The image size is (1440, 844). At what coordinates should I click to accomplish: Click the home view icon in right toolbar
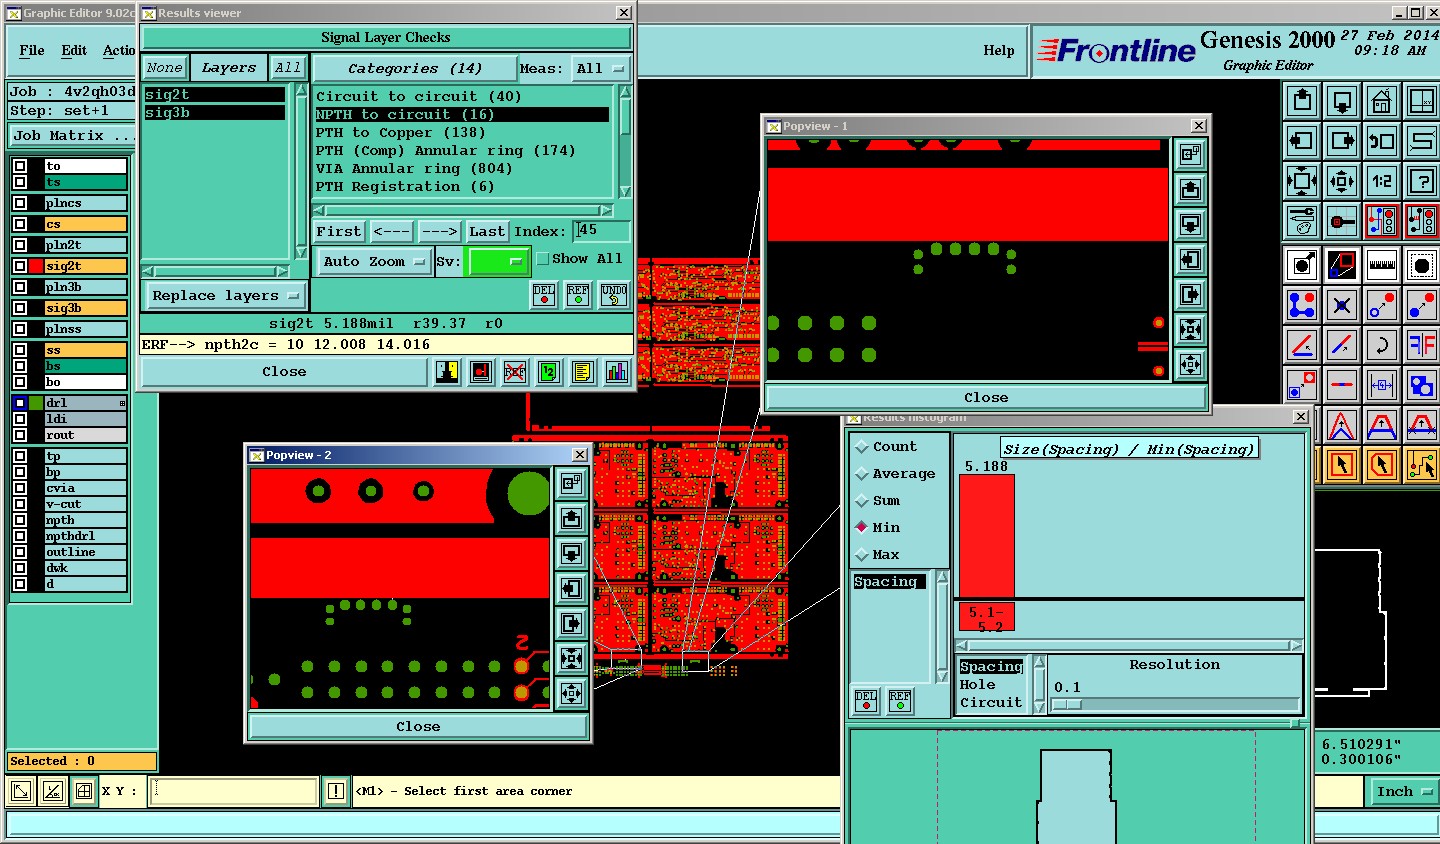(x=1382, y=101)
